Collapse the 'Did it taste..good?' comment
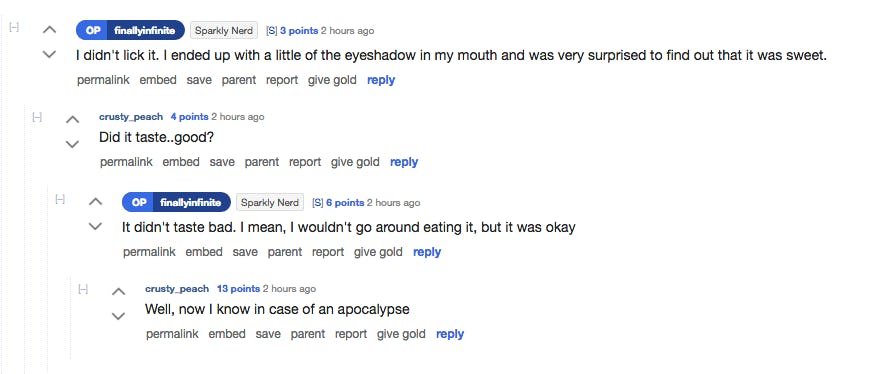 click(x=37, y=117)
